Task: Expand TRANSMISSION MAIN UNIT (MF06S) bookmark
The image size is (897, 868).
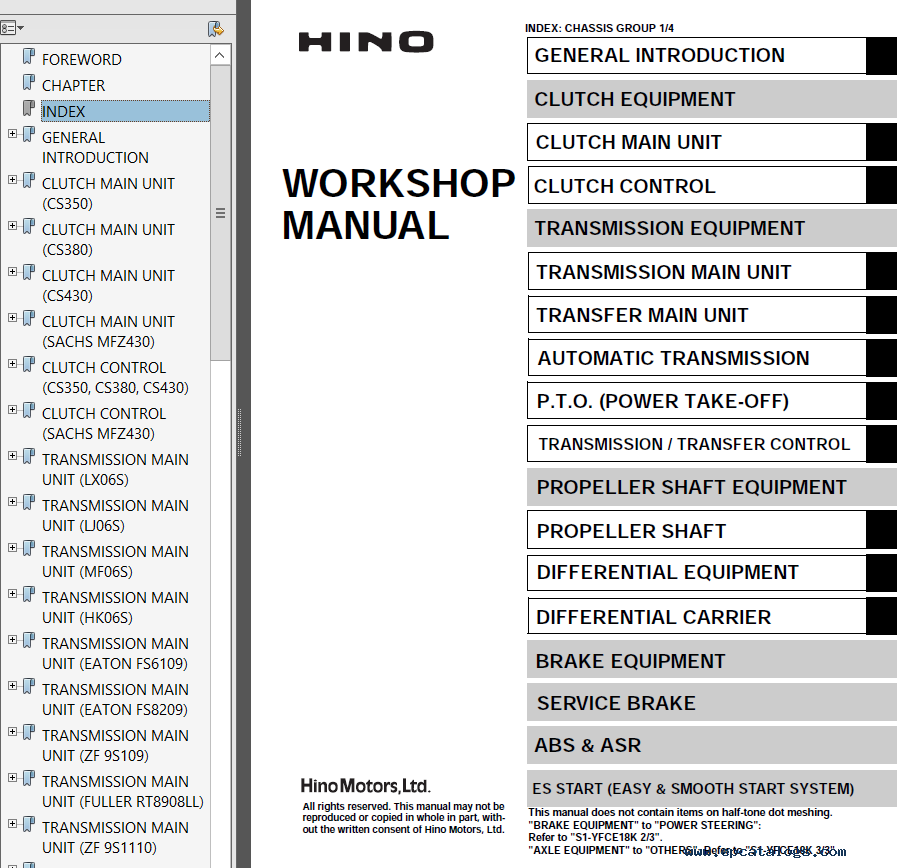Action: 13,548
